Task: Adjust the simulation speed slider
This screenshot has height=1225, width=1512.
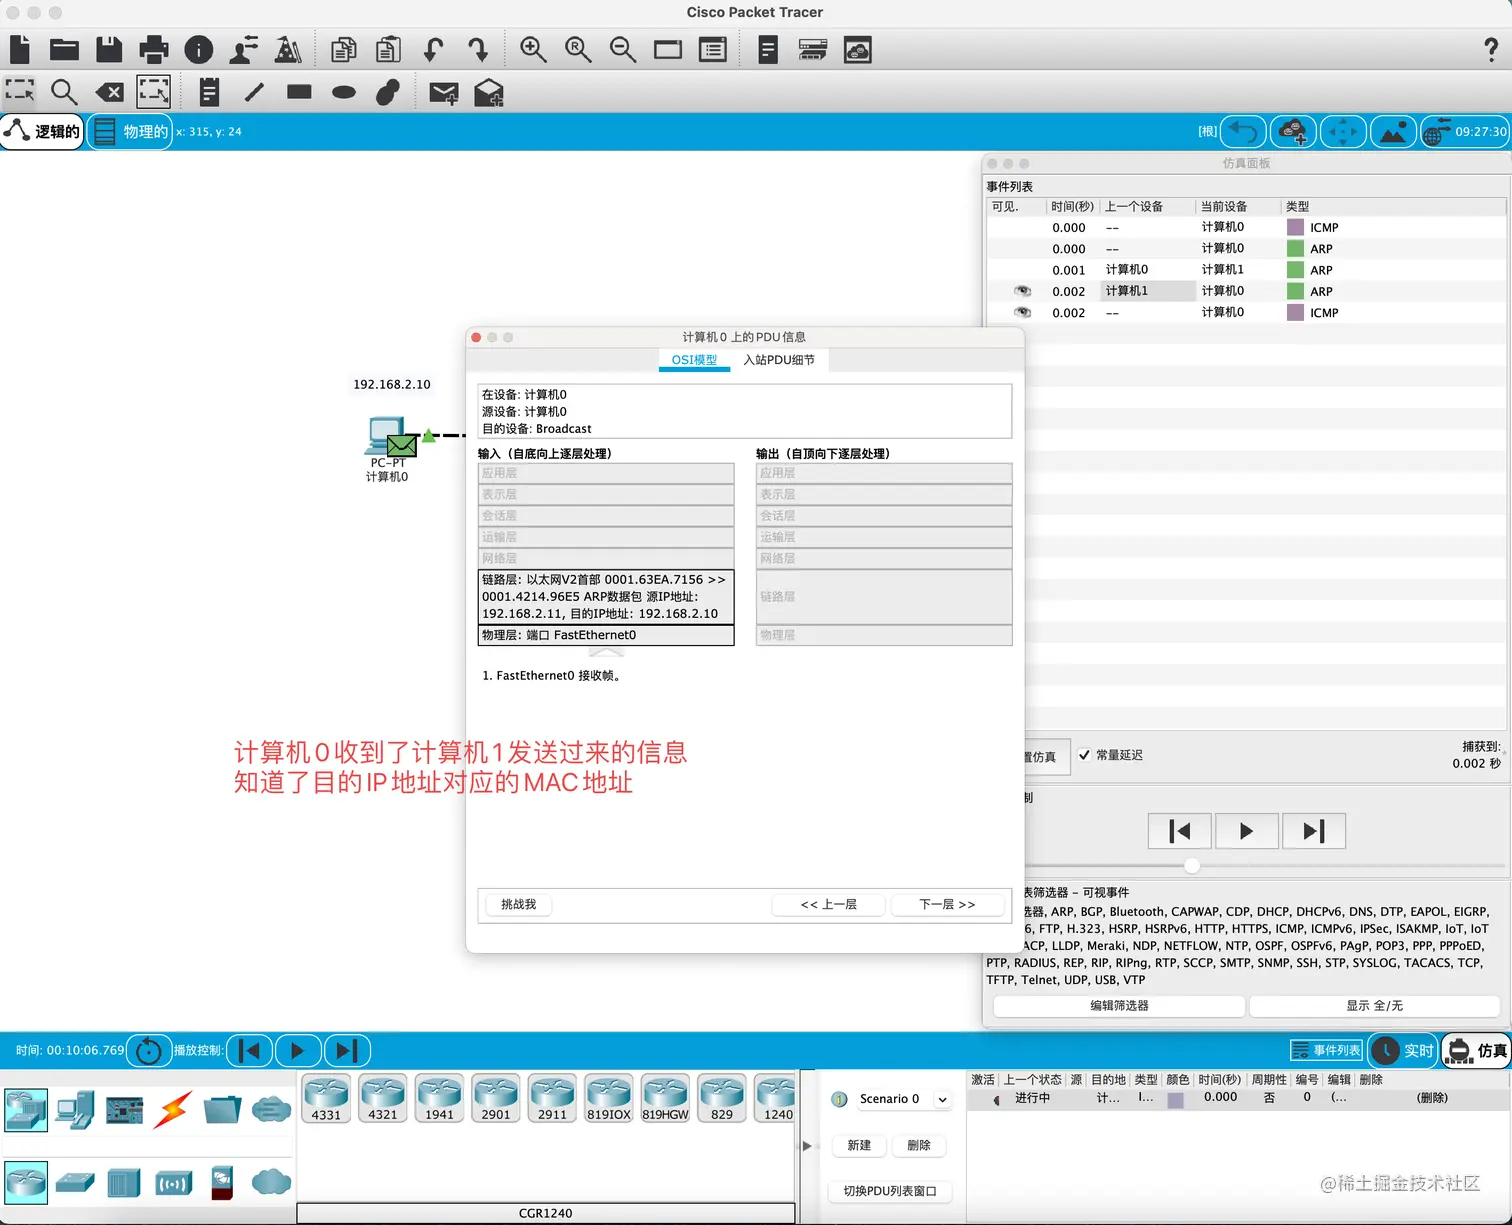Action: tap(1192, 866)
